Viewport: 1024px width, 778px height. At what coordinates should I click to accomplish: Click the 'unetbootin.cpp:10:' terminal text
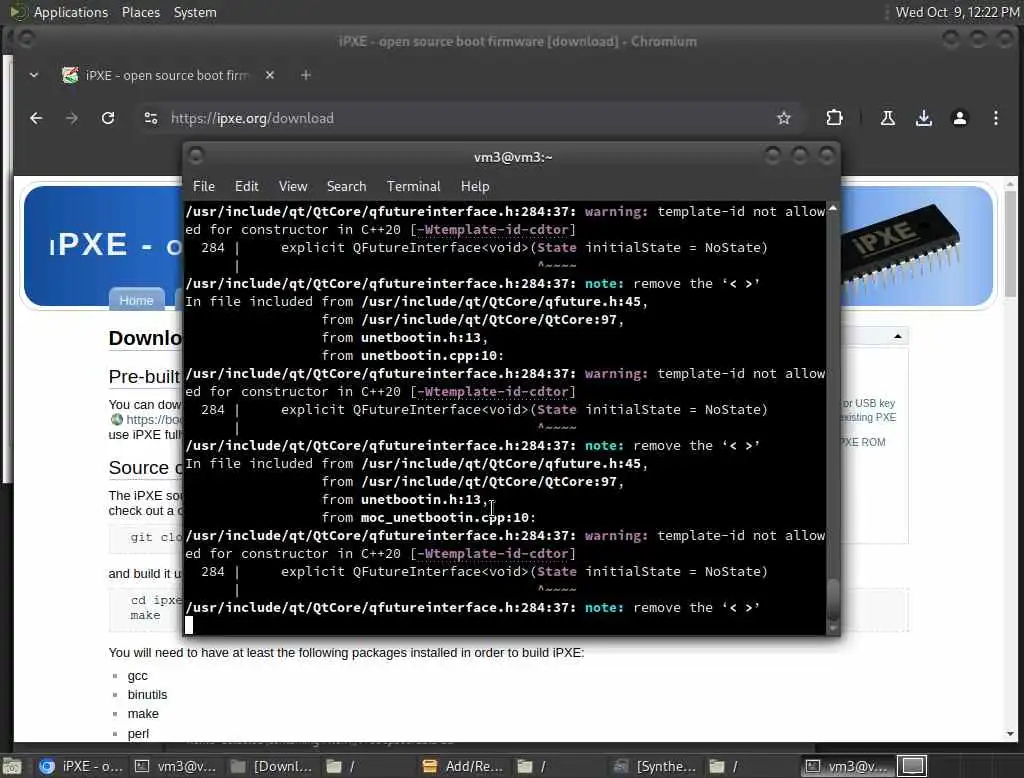pyautogui.click(x=432, y=355)
